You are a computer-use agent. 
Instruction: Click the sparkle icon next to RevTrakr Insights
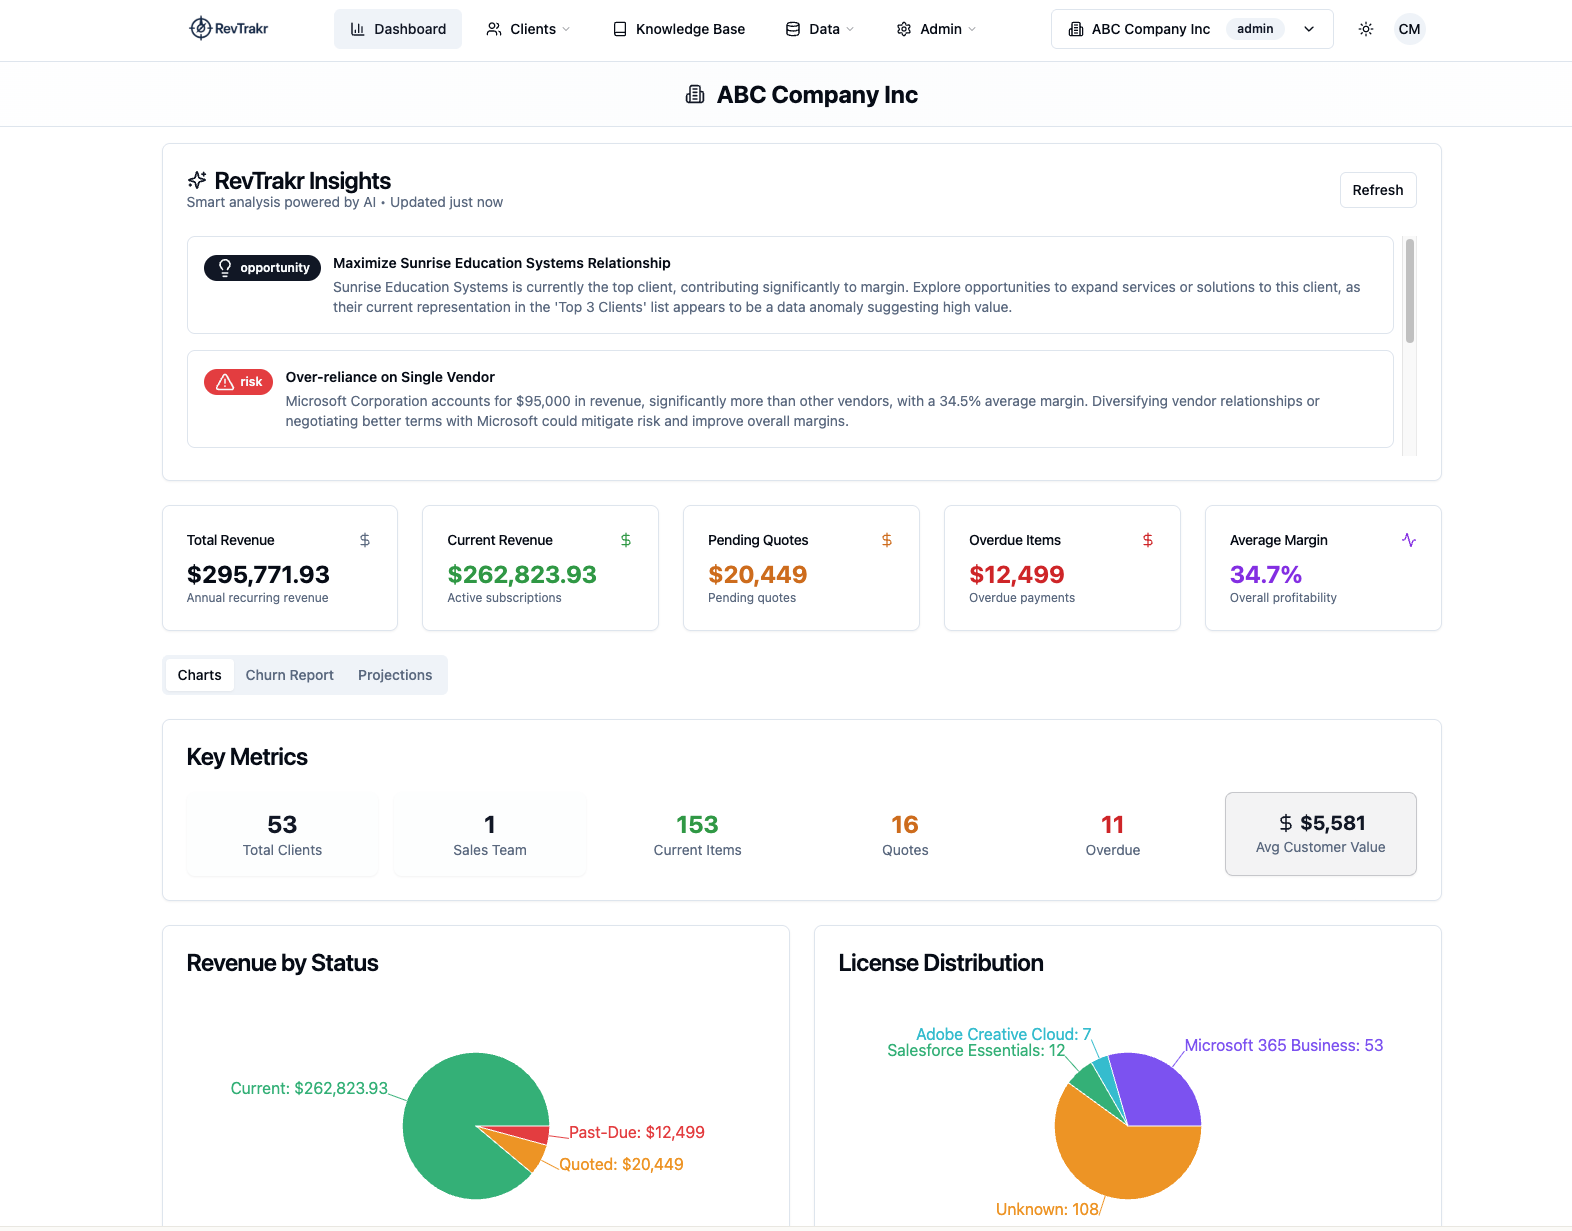tap(197, 181)
